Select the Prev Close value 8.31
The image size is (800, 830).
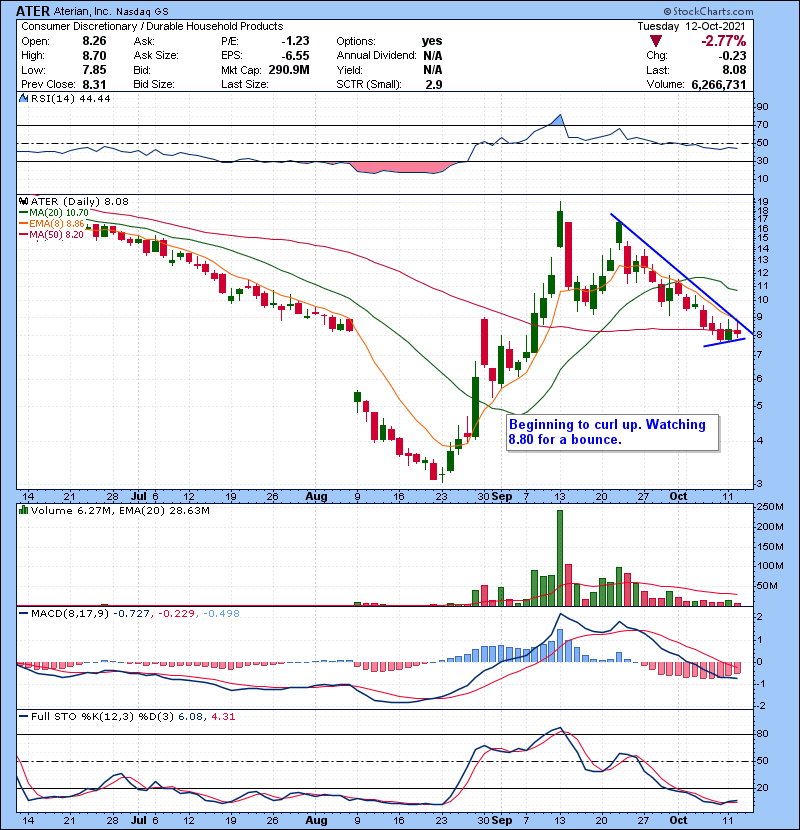pyautogui.click(x=94, y=85)
